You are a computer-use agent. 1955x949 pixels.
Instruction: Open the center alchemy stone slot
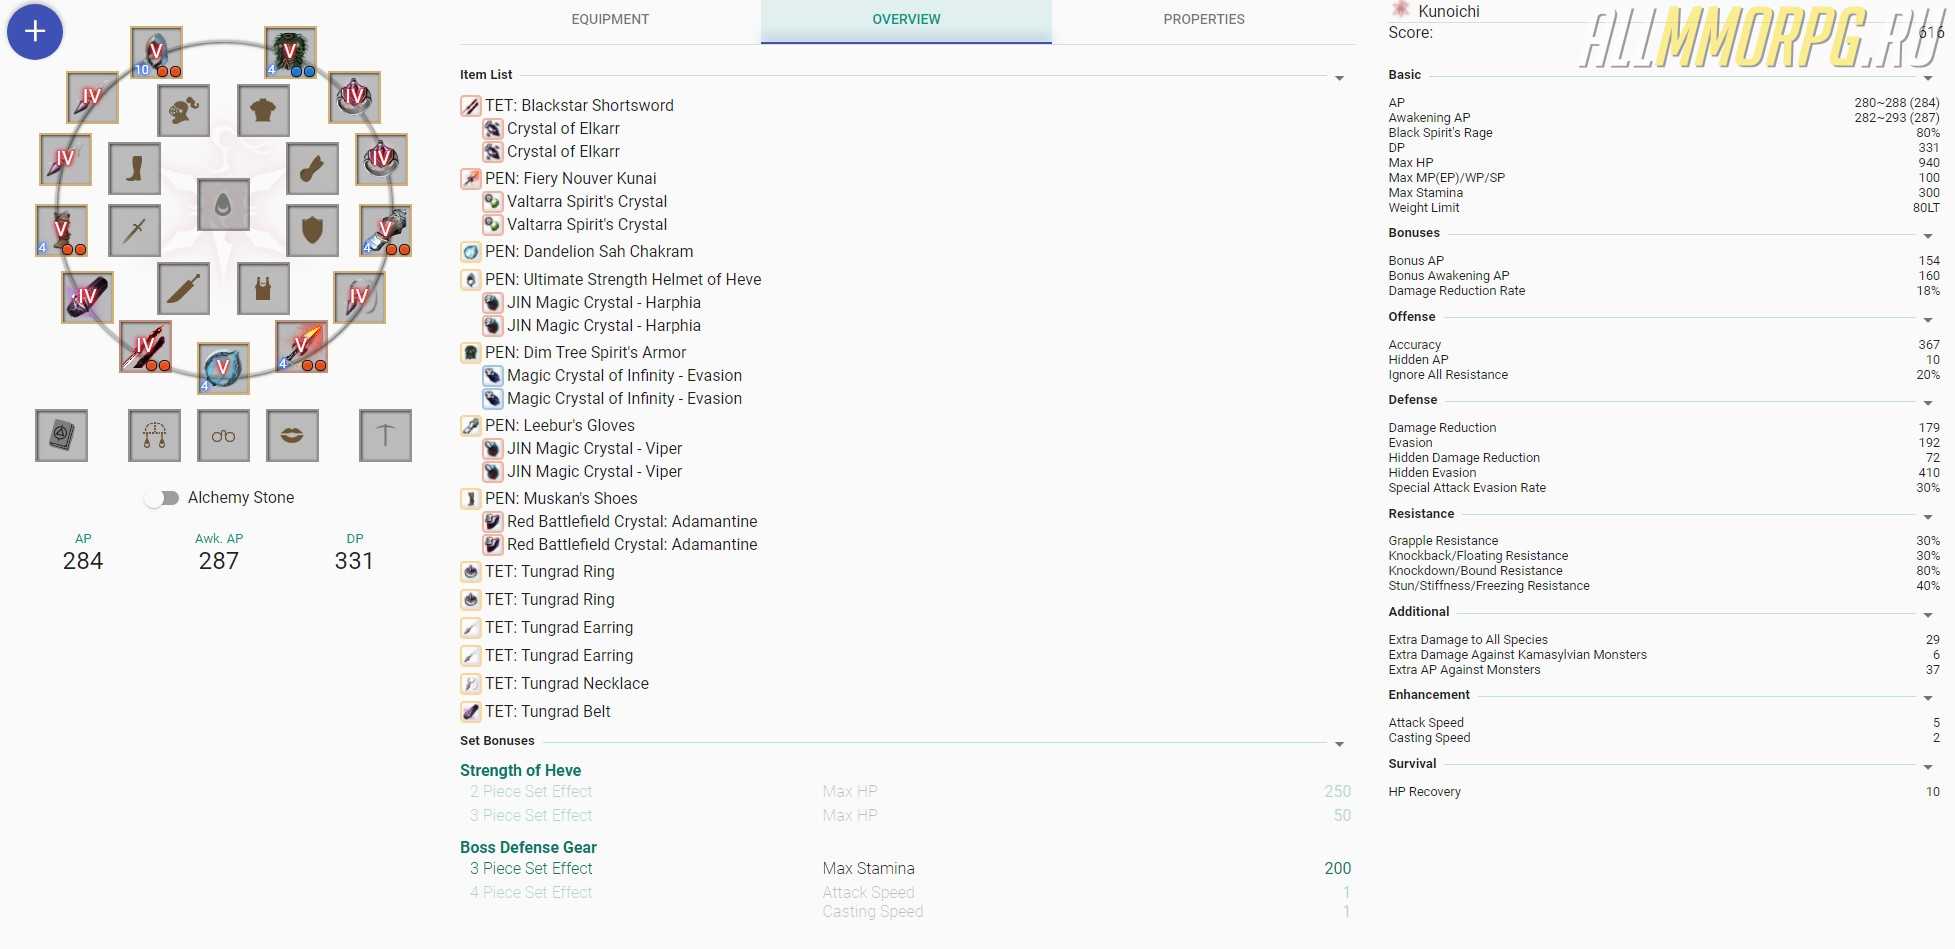point(223,205)
